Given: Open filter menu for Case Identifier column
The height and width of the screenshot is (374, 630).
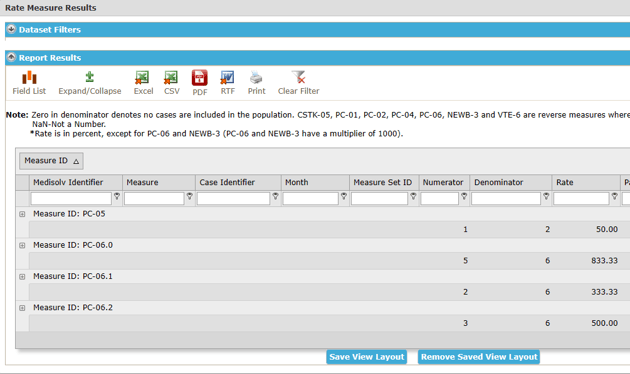Looking at the screenshot, I should 276,196.
